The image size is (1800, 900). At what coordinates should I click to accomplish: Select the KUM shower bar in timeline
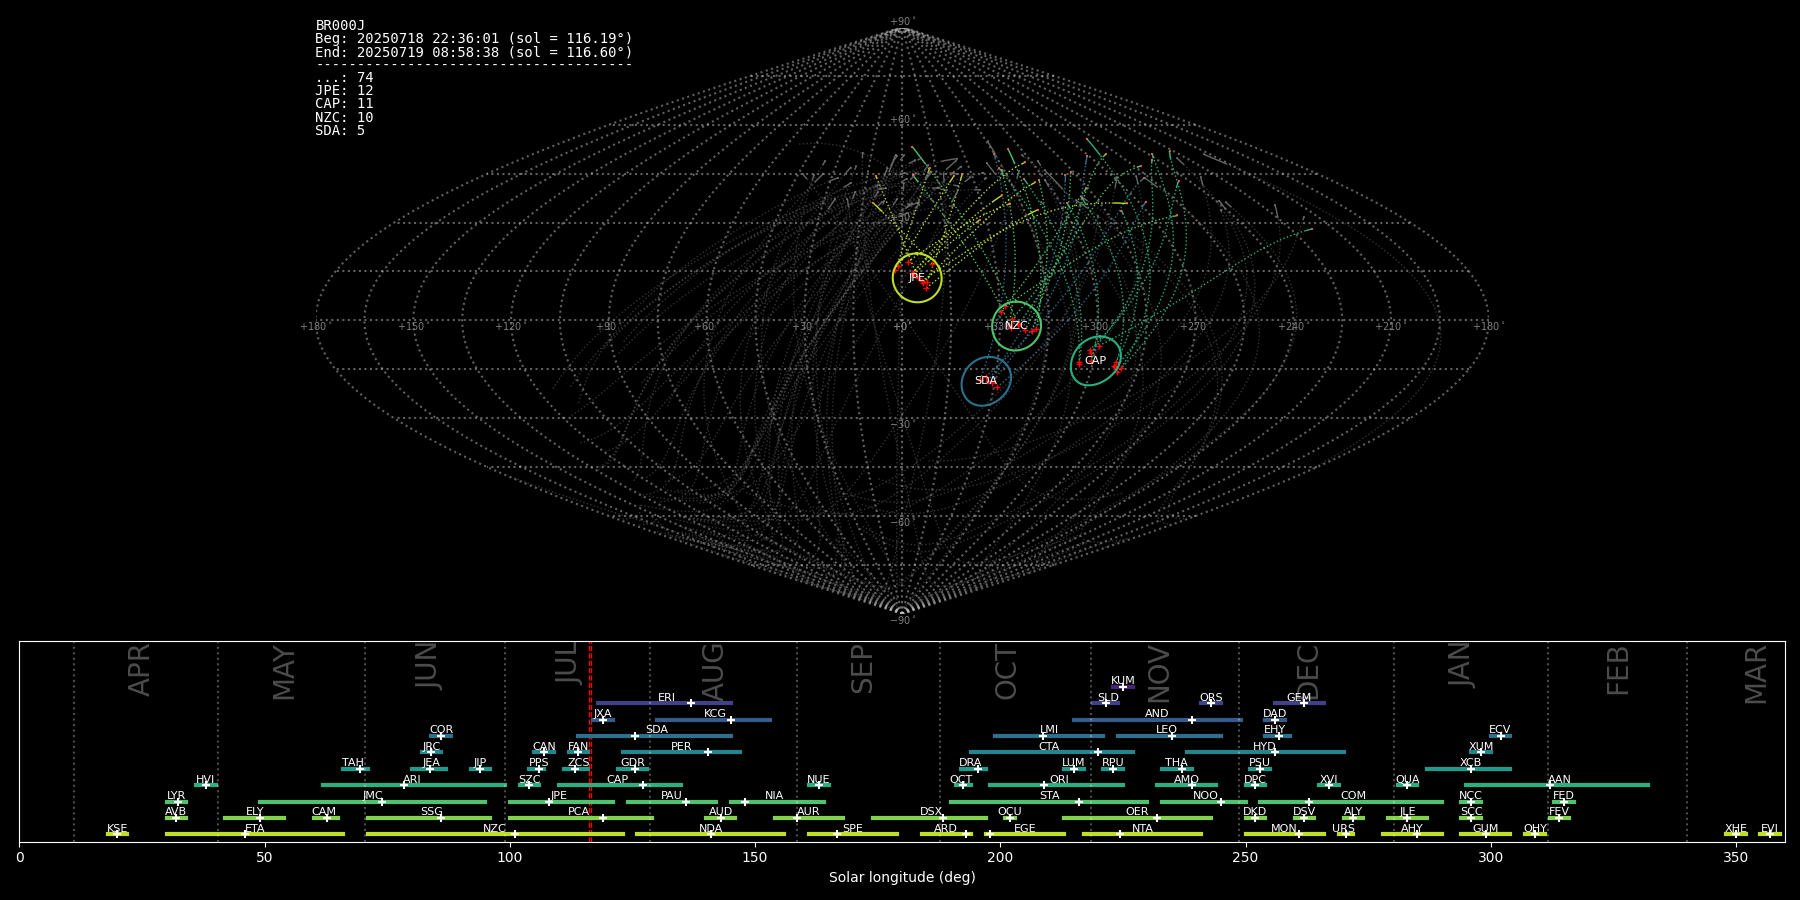coord(1123,687)
